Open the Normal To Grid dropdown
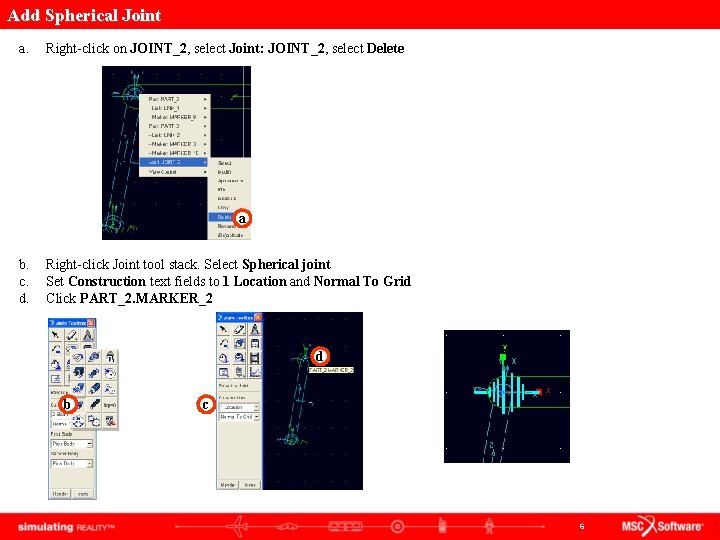The width and height of the screenshot is (720, 540). point(239,416)
